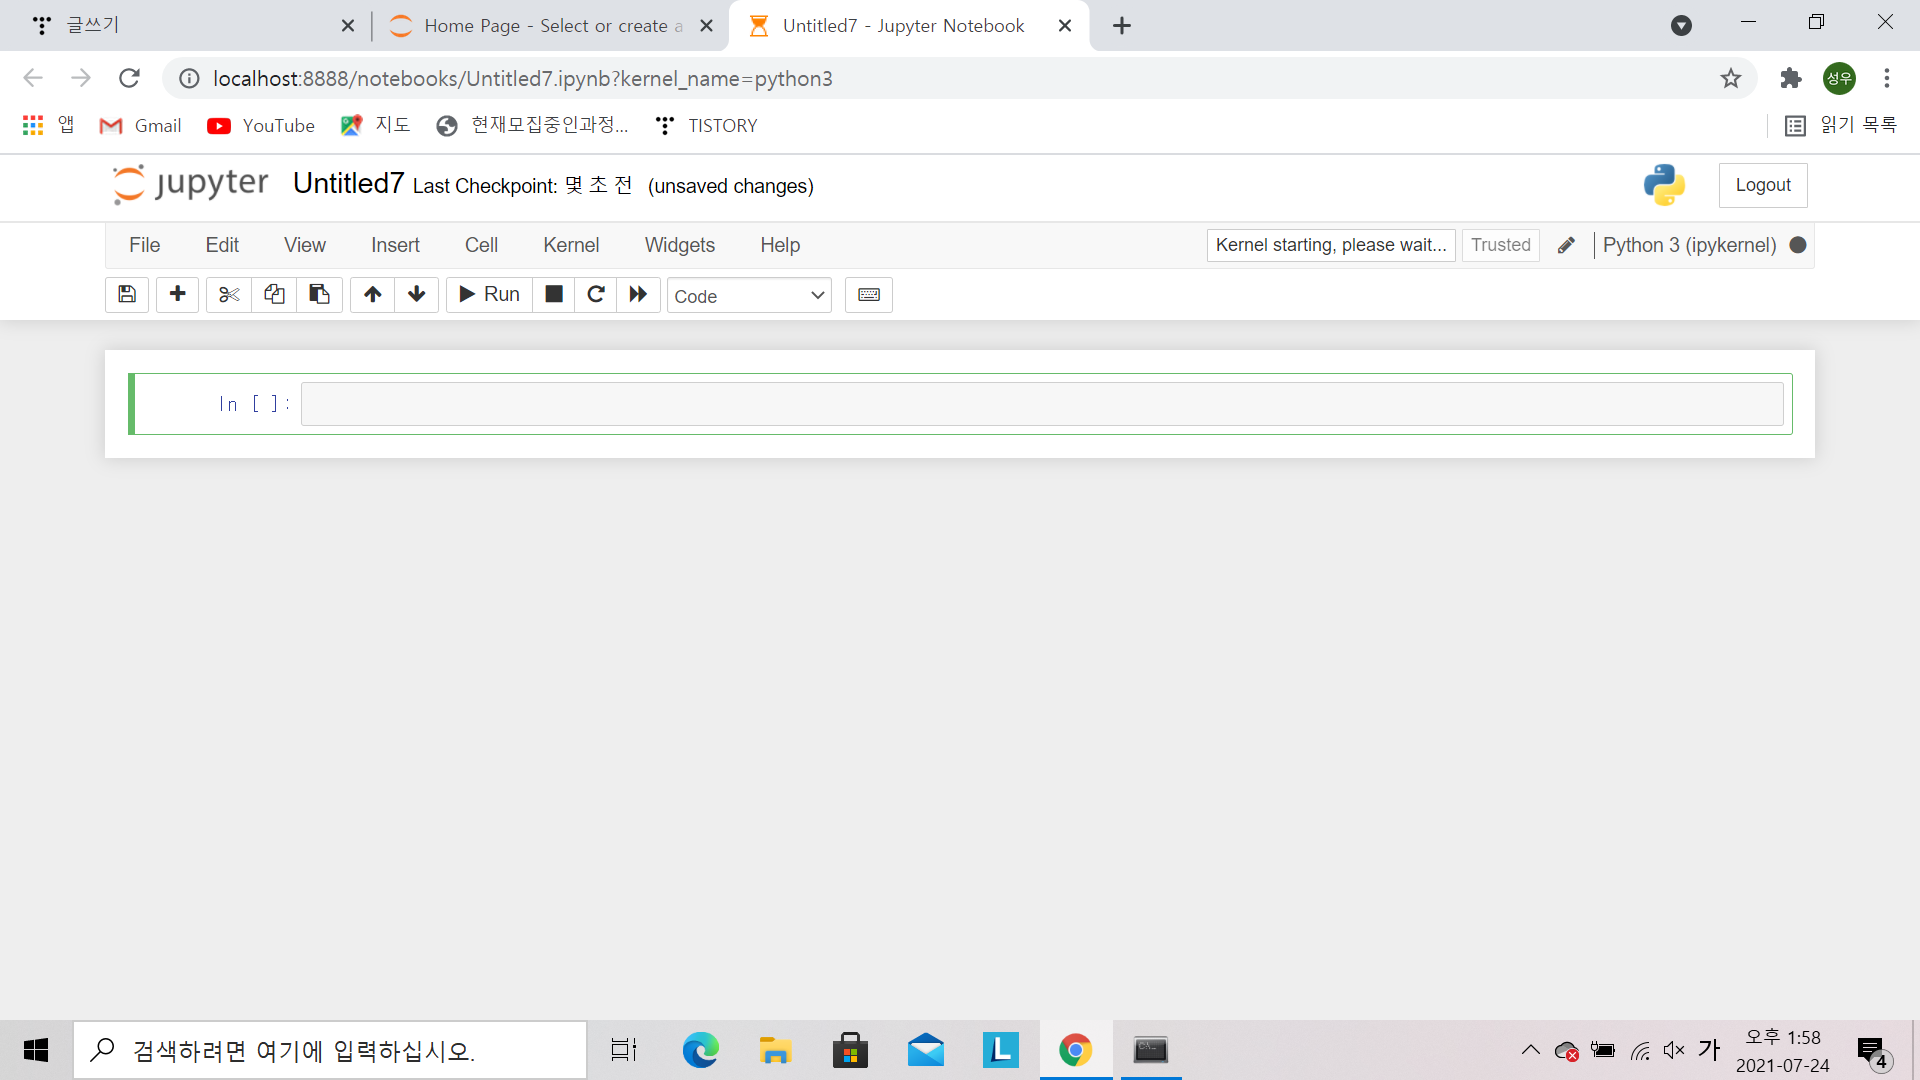1920x1080 pixels.
Task: Open the Kernel menu
Action: 571,245
